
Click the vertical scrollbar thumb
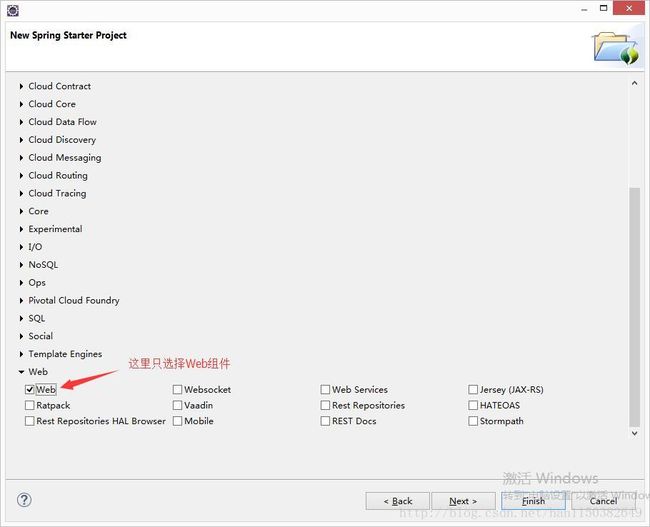pyautogui.click(x=634, y=307)
